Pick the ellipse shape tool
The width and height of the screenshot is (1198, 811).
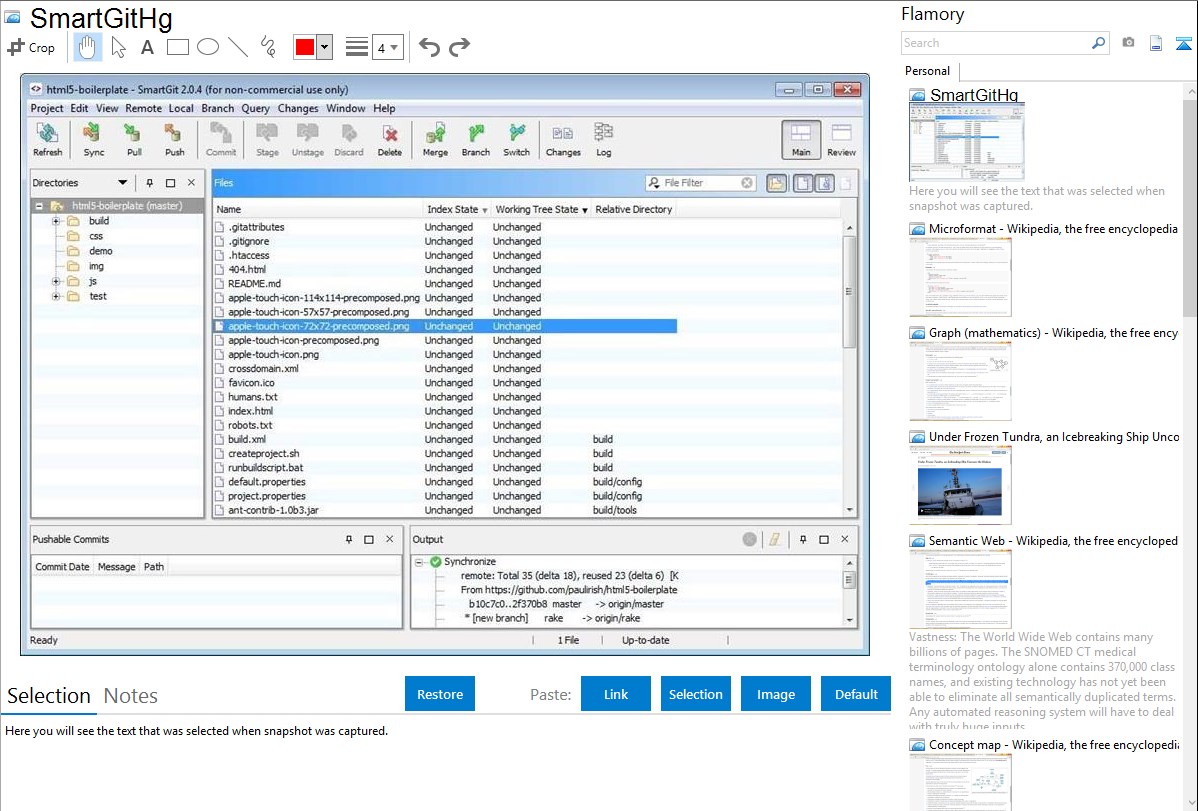click(x=208, y=47)
